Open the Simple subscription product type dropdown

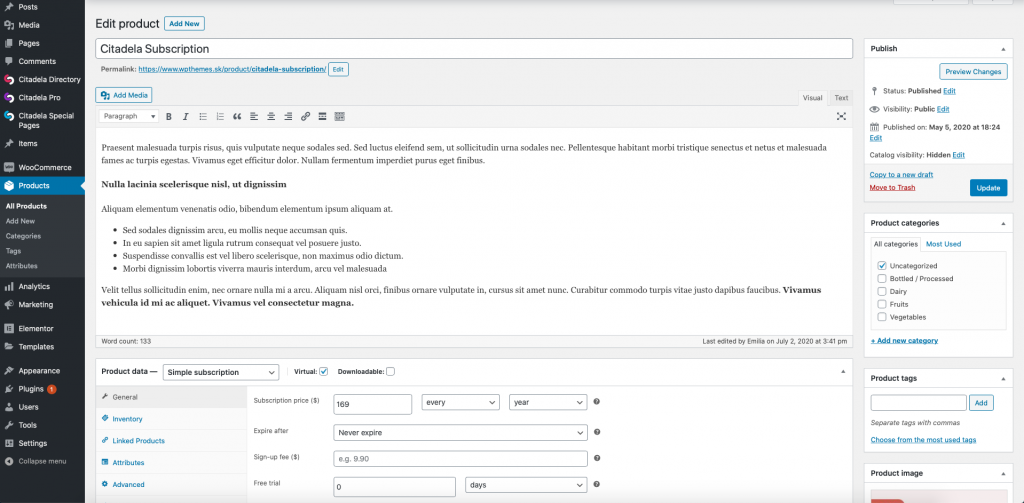click(x=221, y=372)
